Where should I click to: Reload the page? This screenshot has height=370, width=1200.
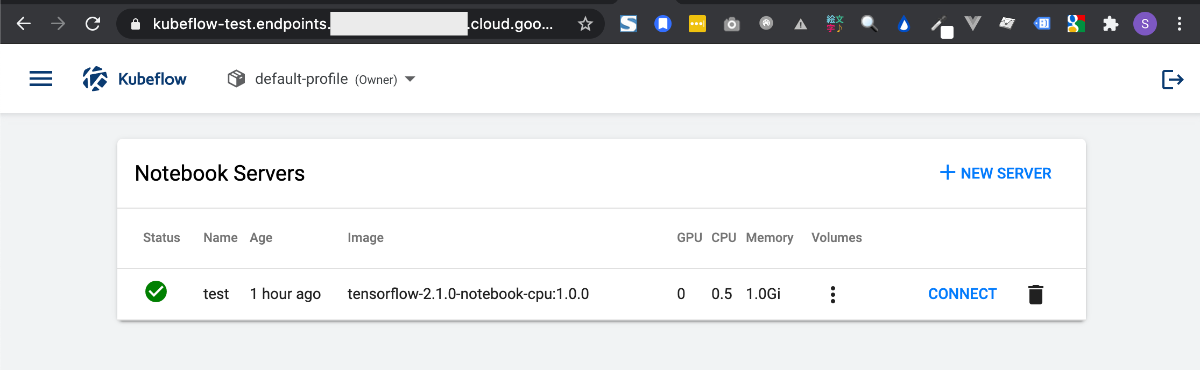click(x=93, y=24)
